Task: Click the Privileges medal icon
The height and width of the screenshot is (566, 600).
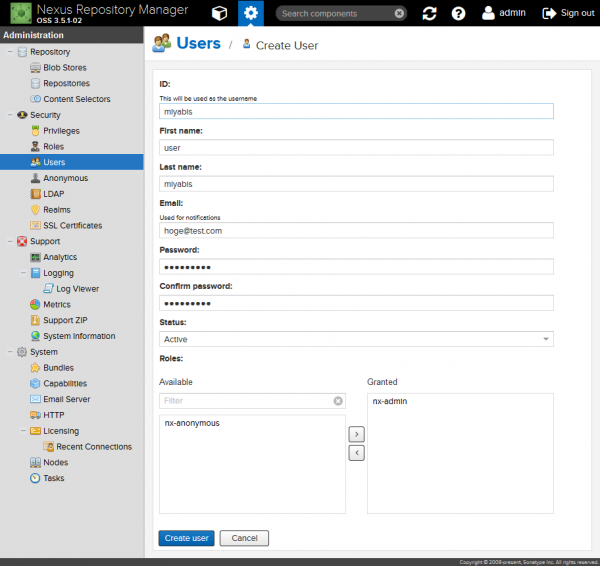Action: click(x=35, y=131)
